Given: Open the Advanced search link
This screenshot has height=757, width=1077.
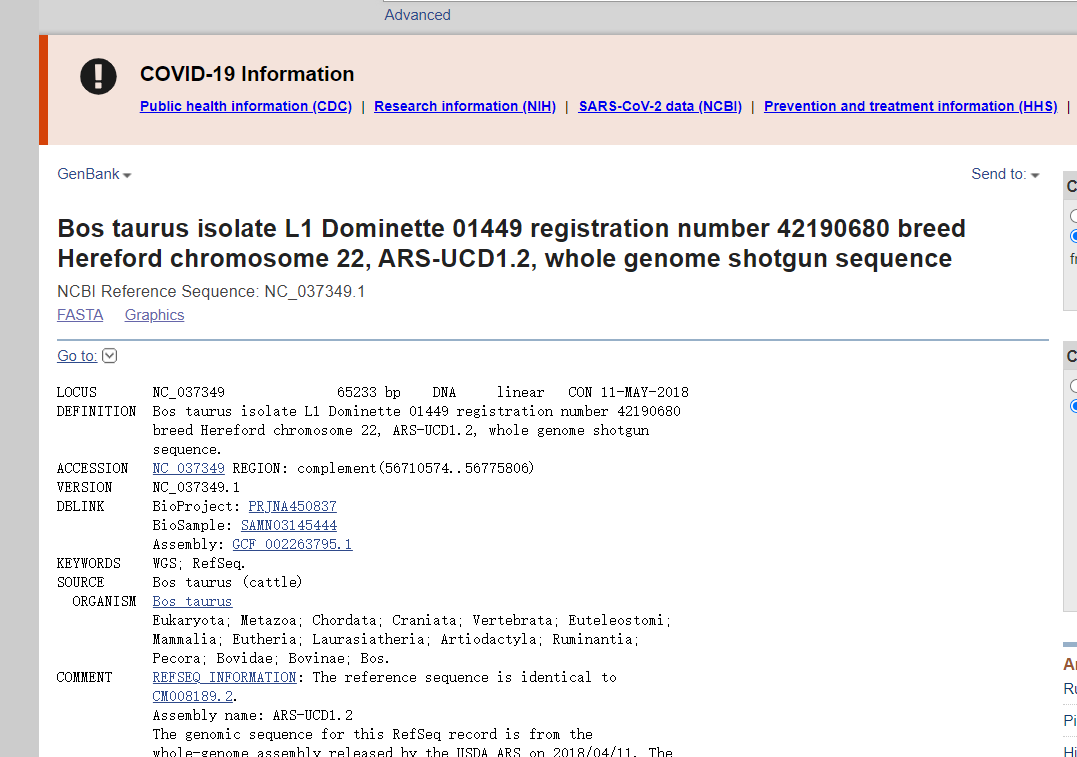Looking at the screenshot, I should [417, 15].
